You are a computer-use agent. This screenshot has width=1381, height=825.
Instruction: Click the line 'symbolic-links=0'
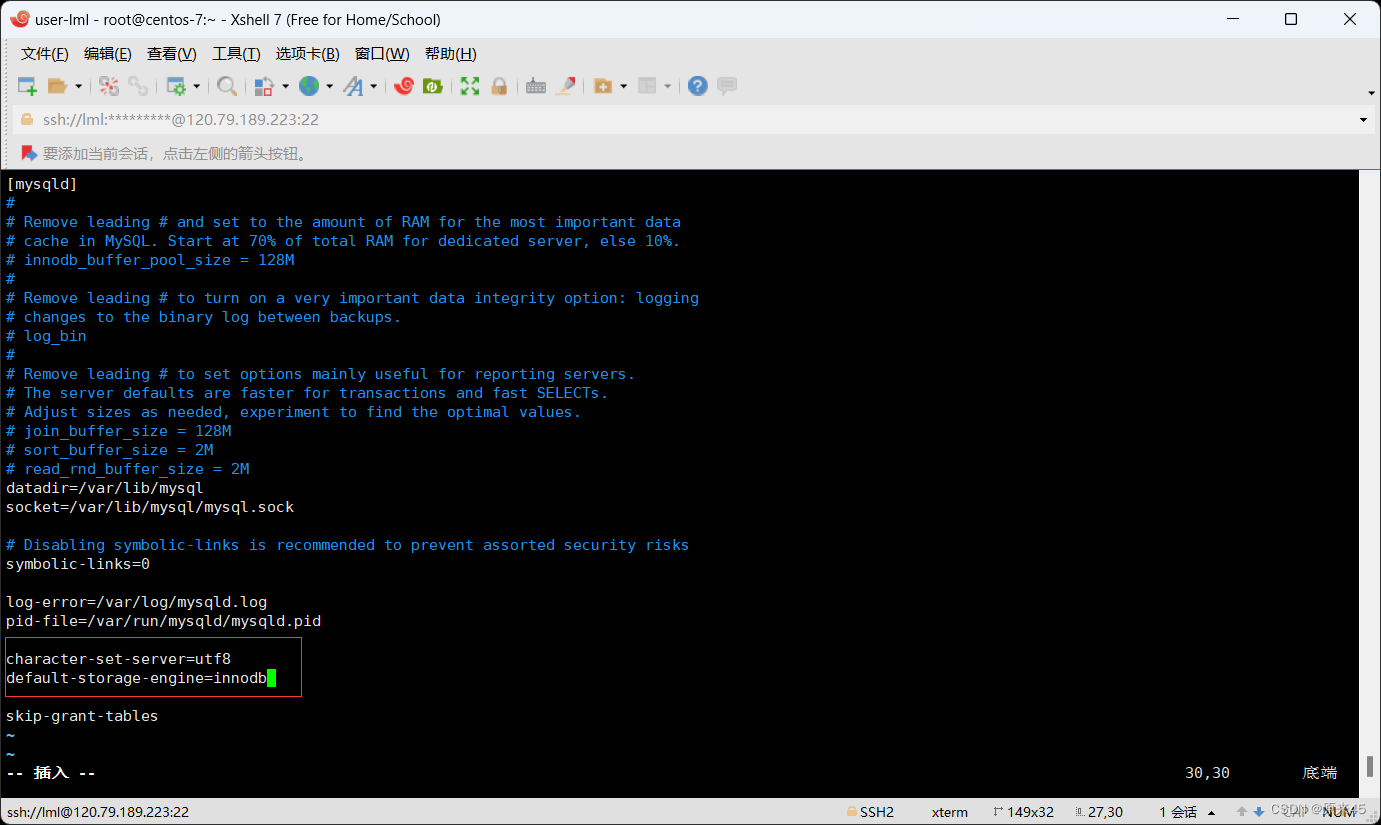[78, 564]
